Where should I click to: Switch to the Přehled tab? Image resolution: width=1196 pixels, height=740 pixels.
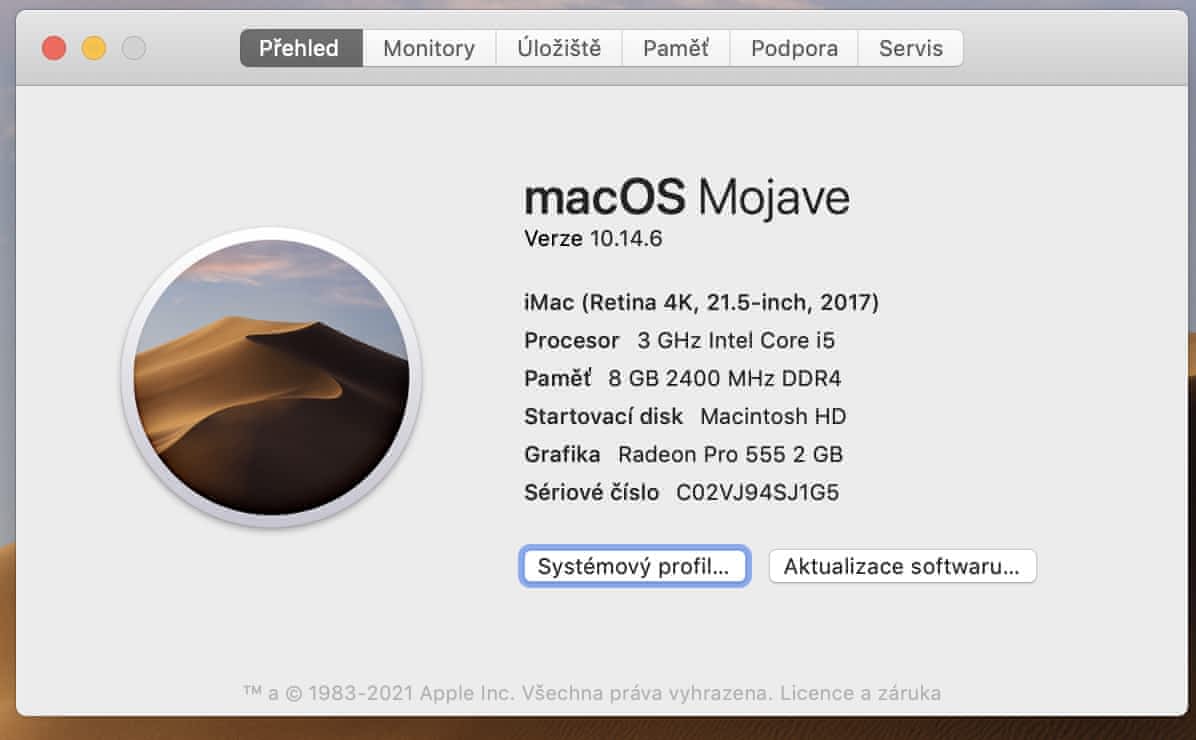[x=301, y=48]
